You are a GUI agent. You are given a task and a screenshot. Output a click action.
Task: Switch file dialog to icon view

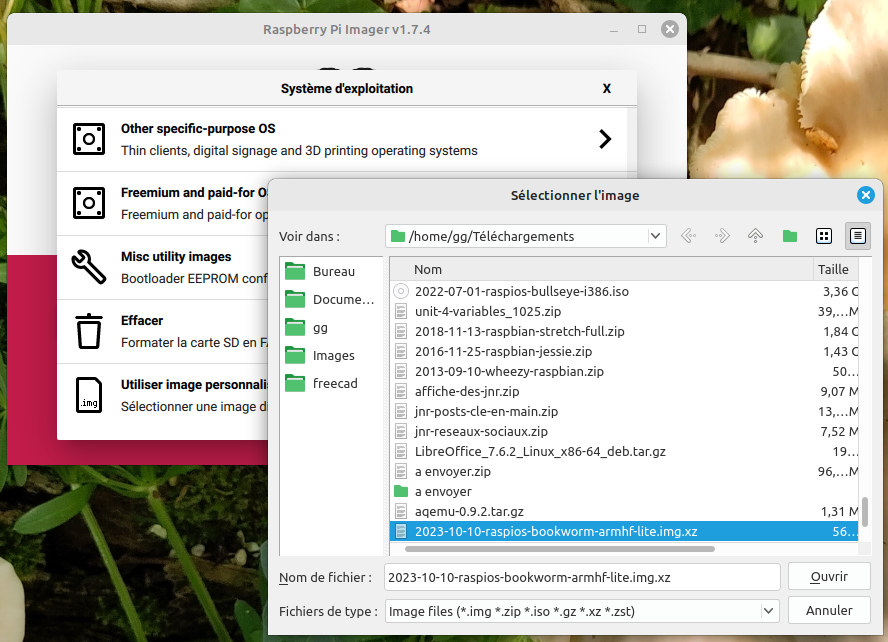(x=823, y=236)
